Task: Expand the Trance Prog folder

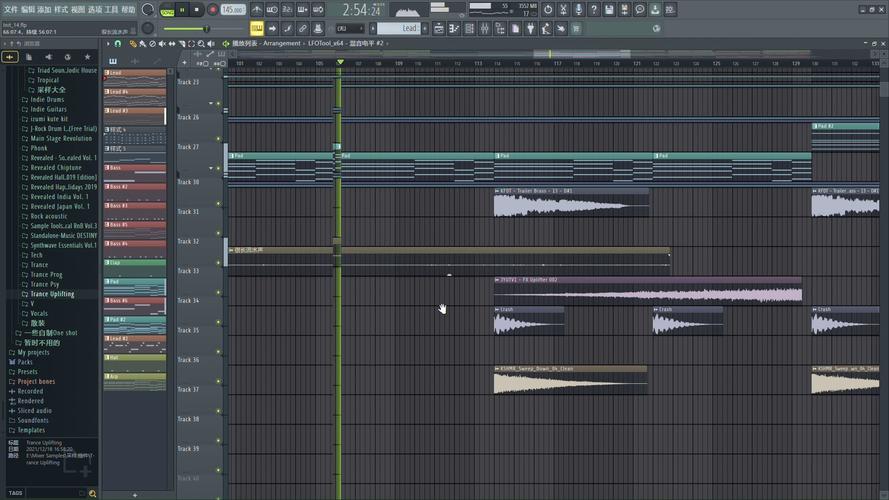Action: (46, 274)
